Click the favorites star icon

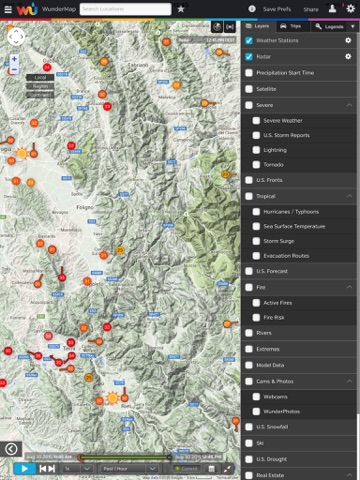[x=181, y=9]
